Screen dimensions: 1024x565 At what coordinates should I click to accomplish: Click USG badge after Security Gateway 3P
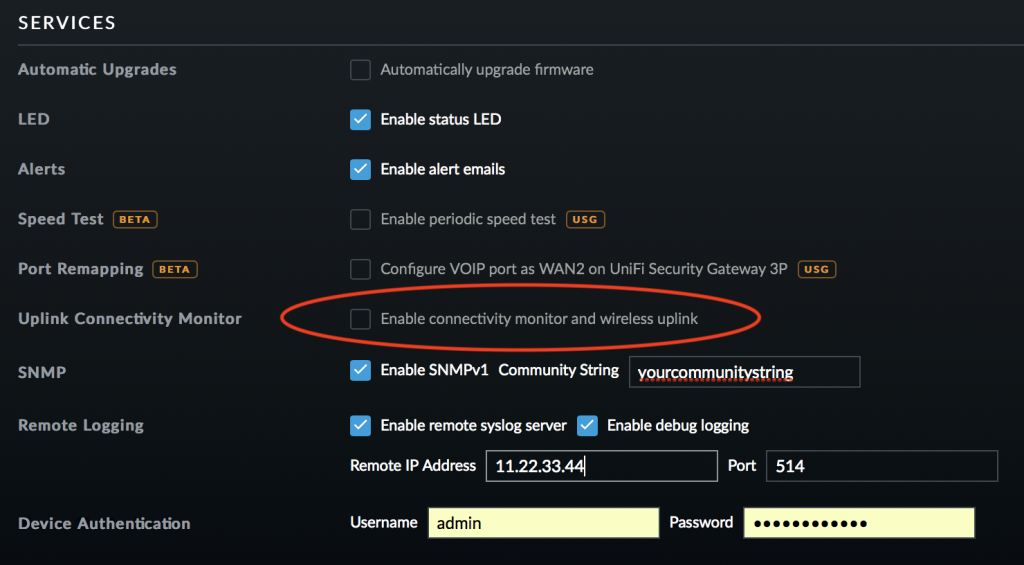pyautogui.click(x=817, y=269)
